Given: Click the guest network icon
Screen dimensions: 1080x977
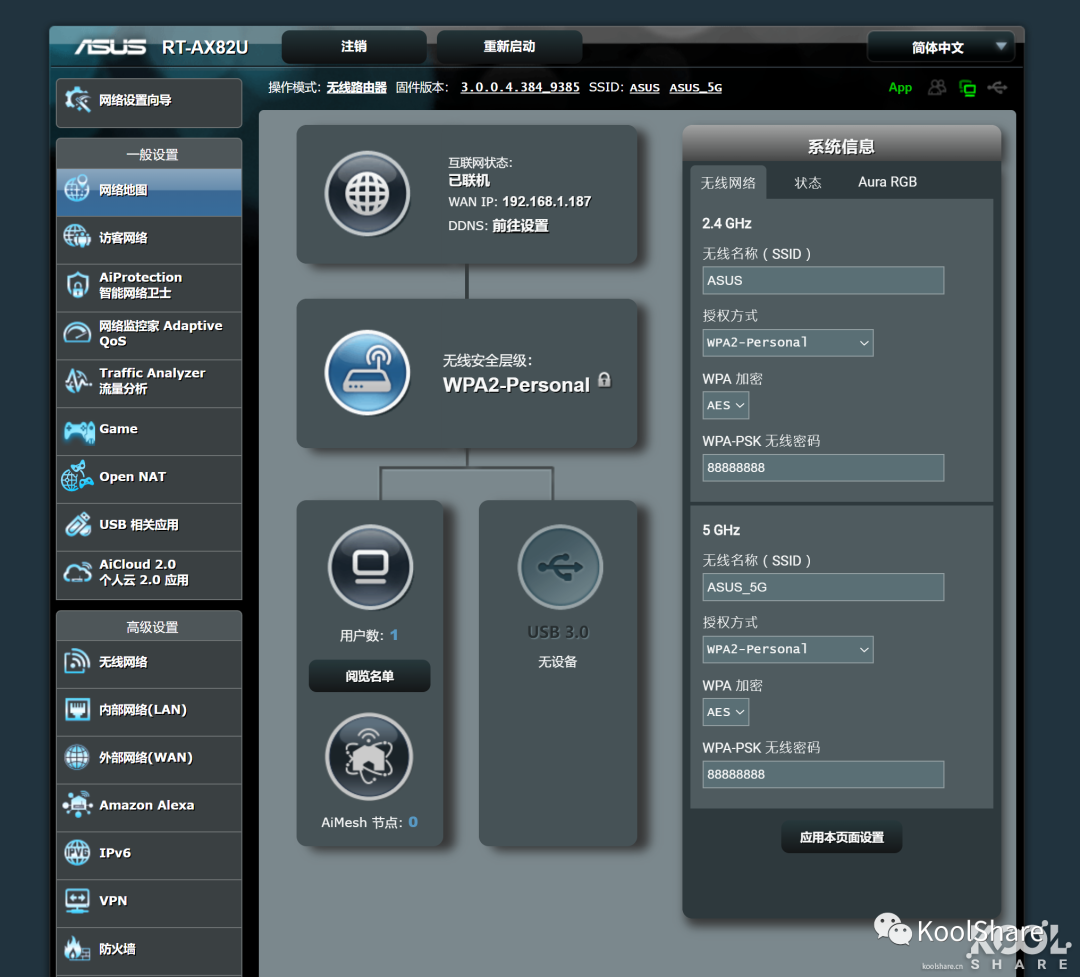Looking at the screenshot, I should click(76, 237).
